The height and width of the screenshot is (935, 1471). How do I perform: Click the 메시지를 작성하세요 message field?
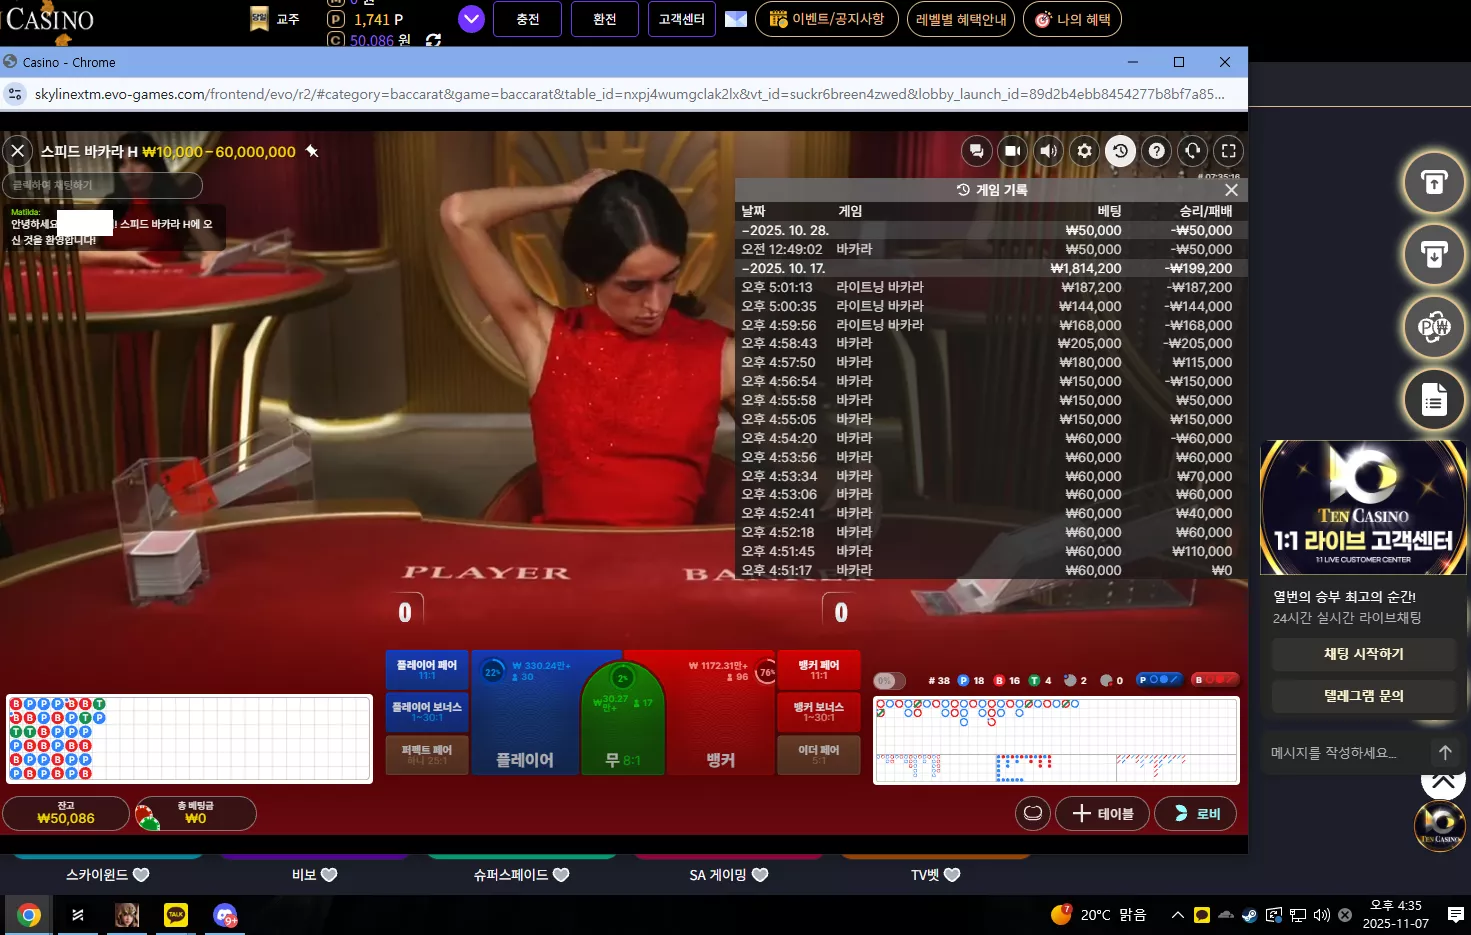[1345, 752]
